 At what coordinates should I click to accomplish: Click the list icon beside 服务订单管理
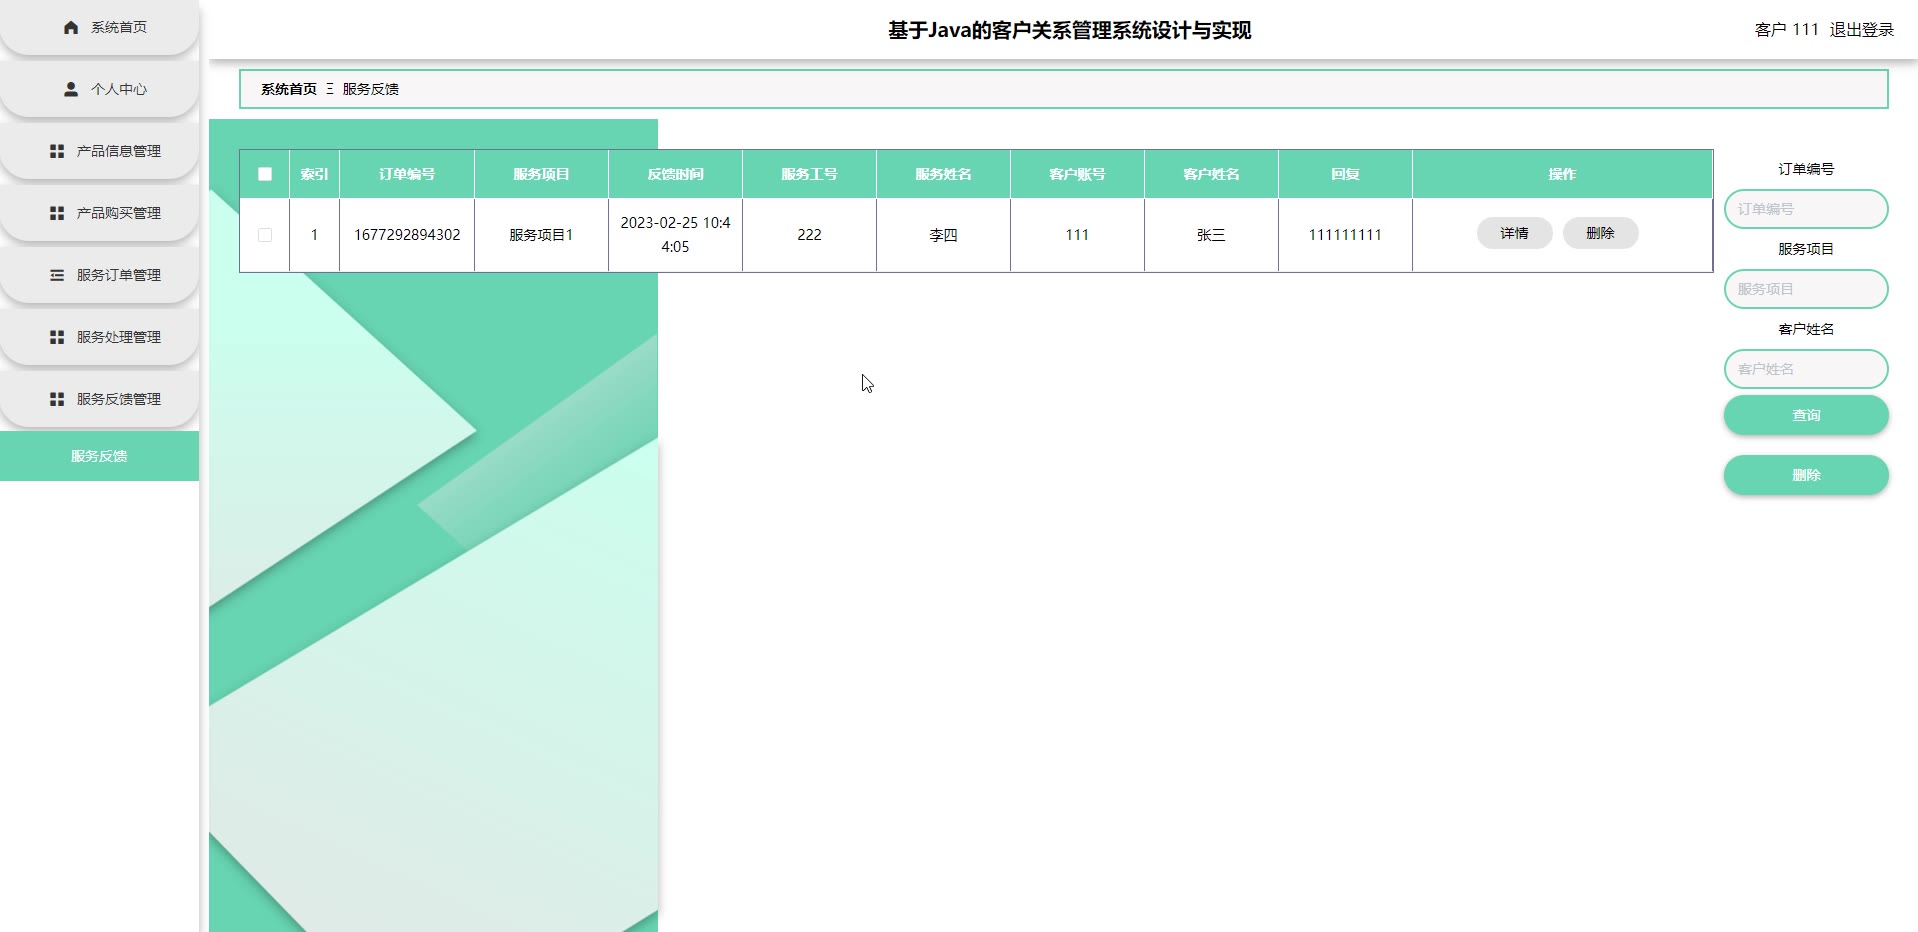(57, 275)
